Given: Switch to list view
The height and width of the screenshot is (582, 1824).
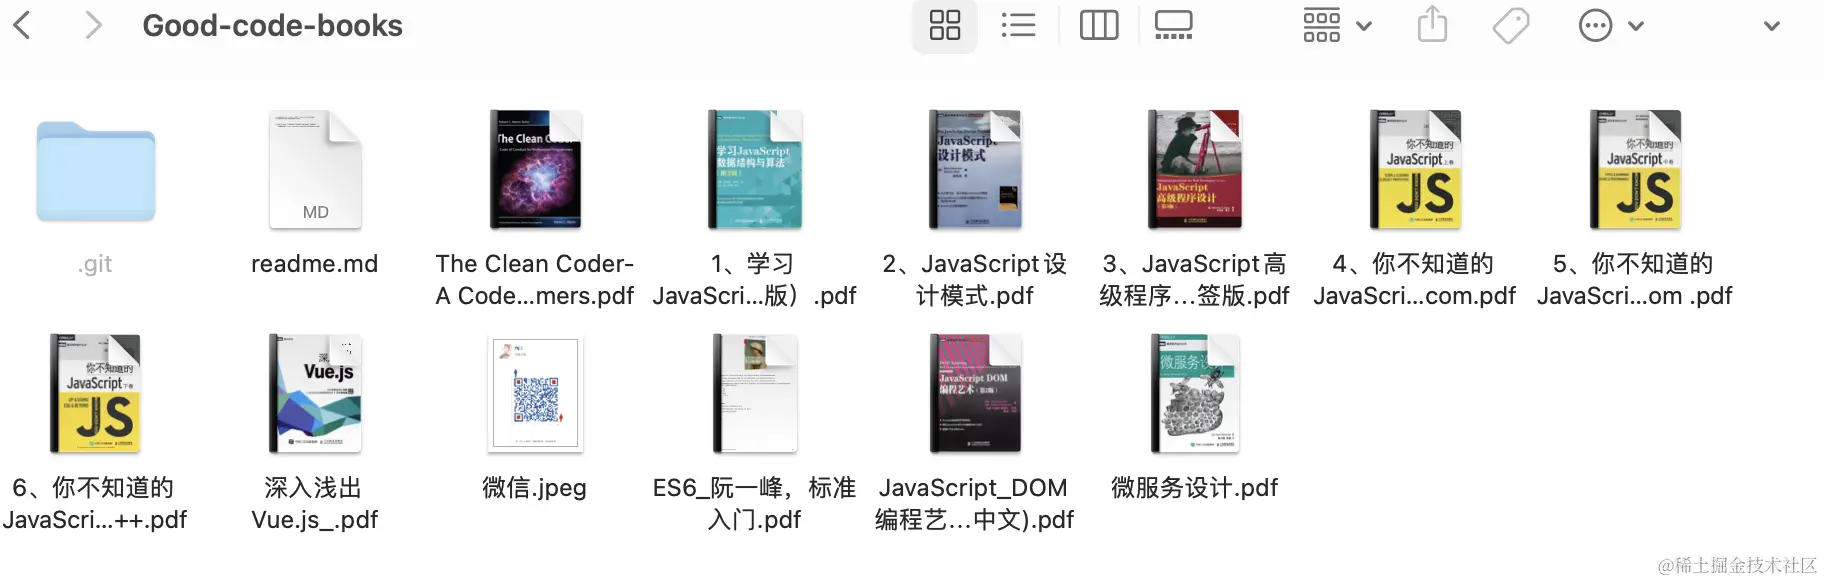Looking at the screenshot, I should coord(1018,25).
